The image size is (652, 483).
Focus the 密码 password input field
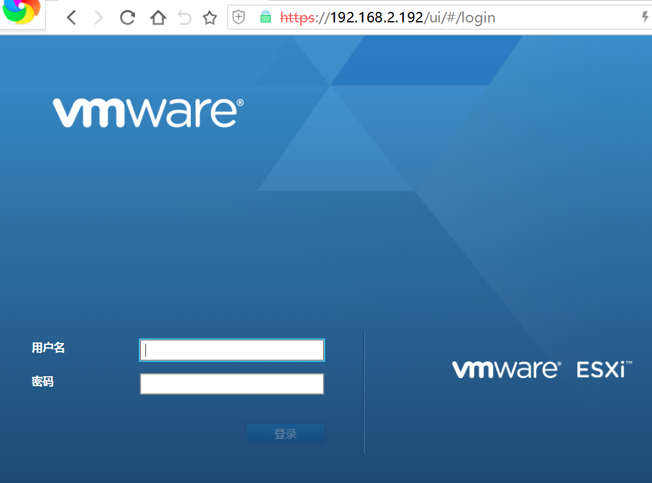[x=232, y=384]
